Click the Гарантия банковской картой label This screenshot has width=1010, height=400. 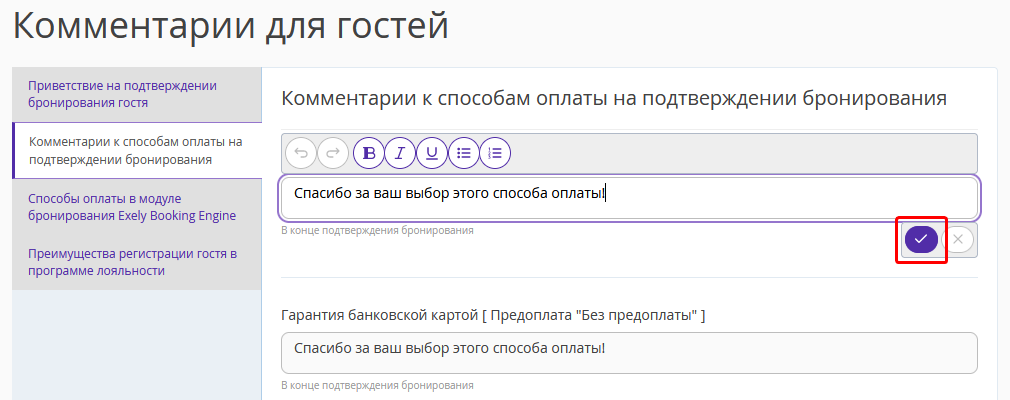(x=493, y=316)
